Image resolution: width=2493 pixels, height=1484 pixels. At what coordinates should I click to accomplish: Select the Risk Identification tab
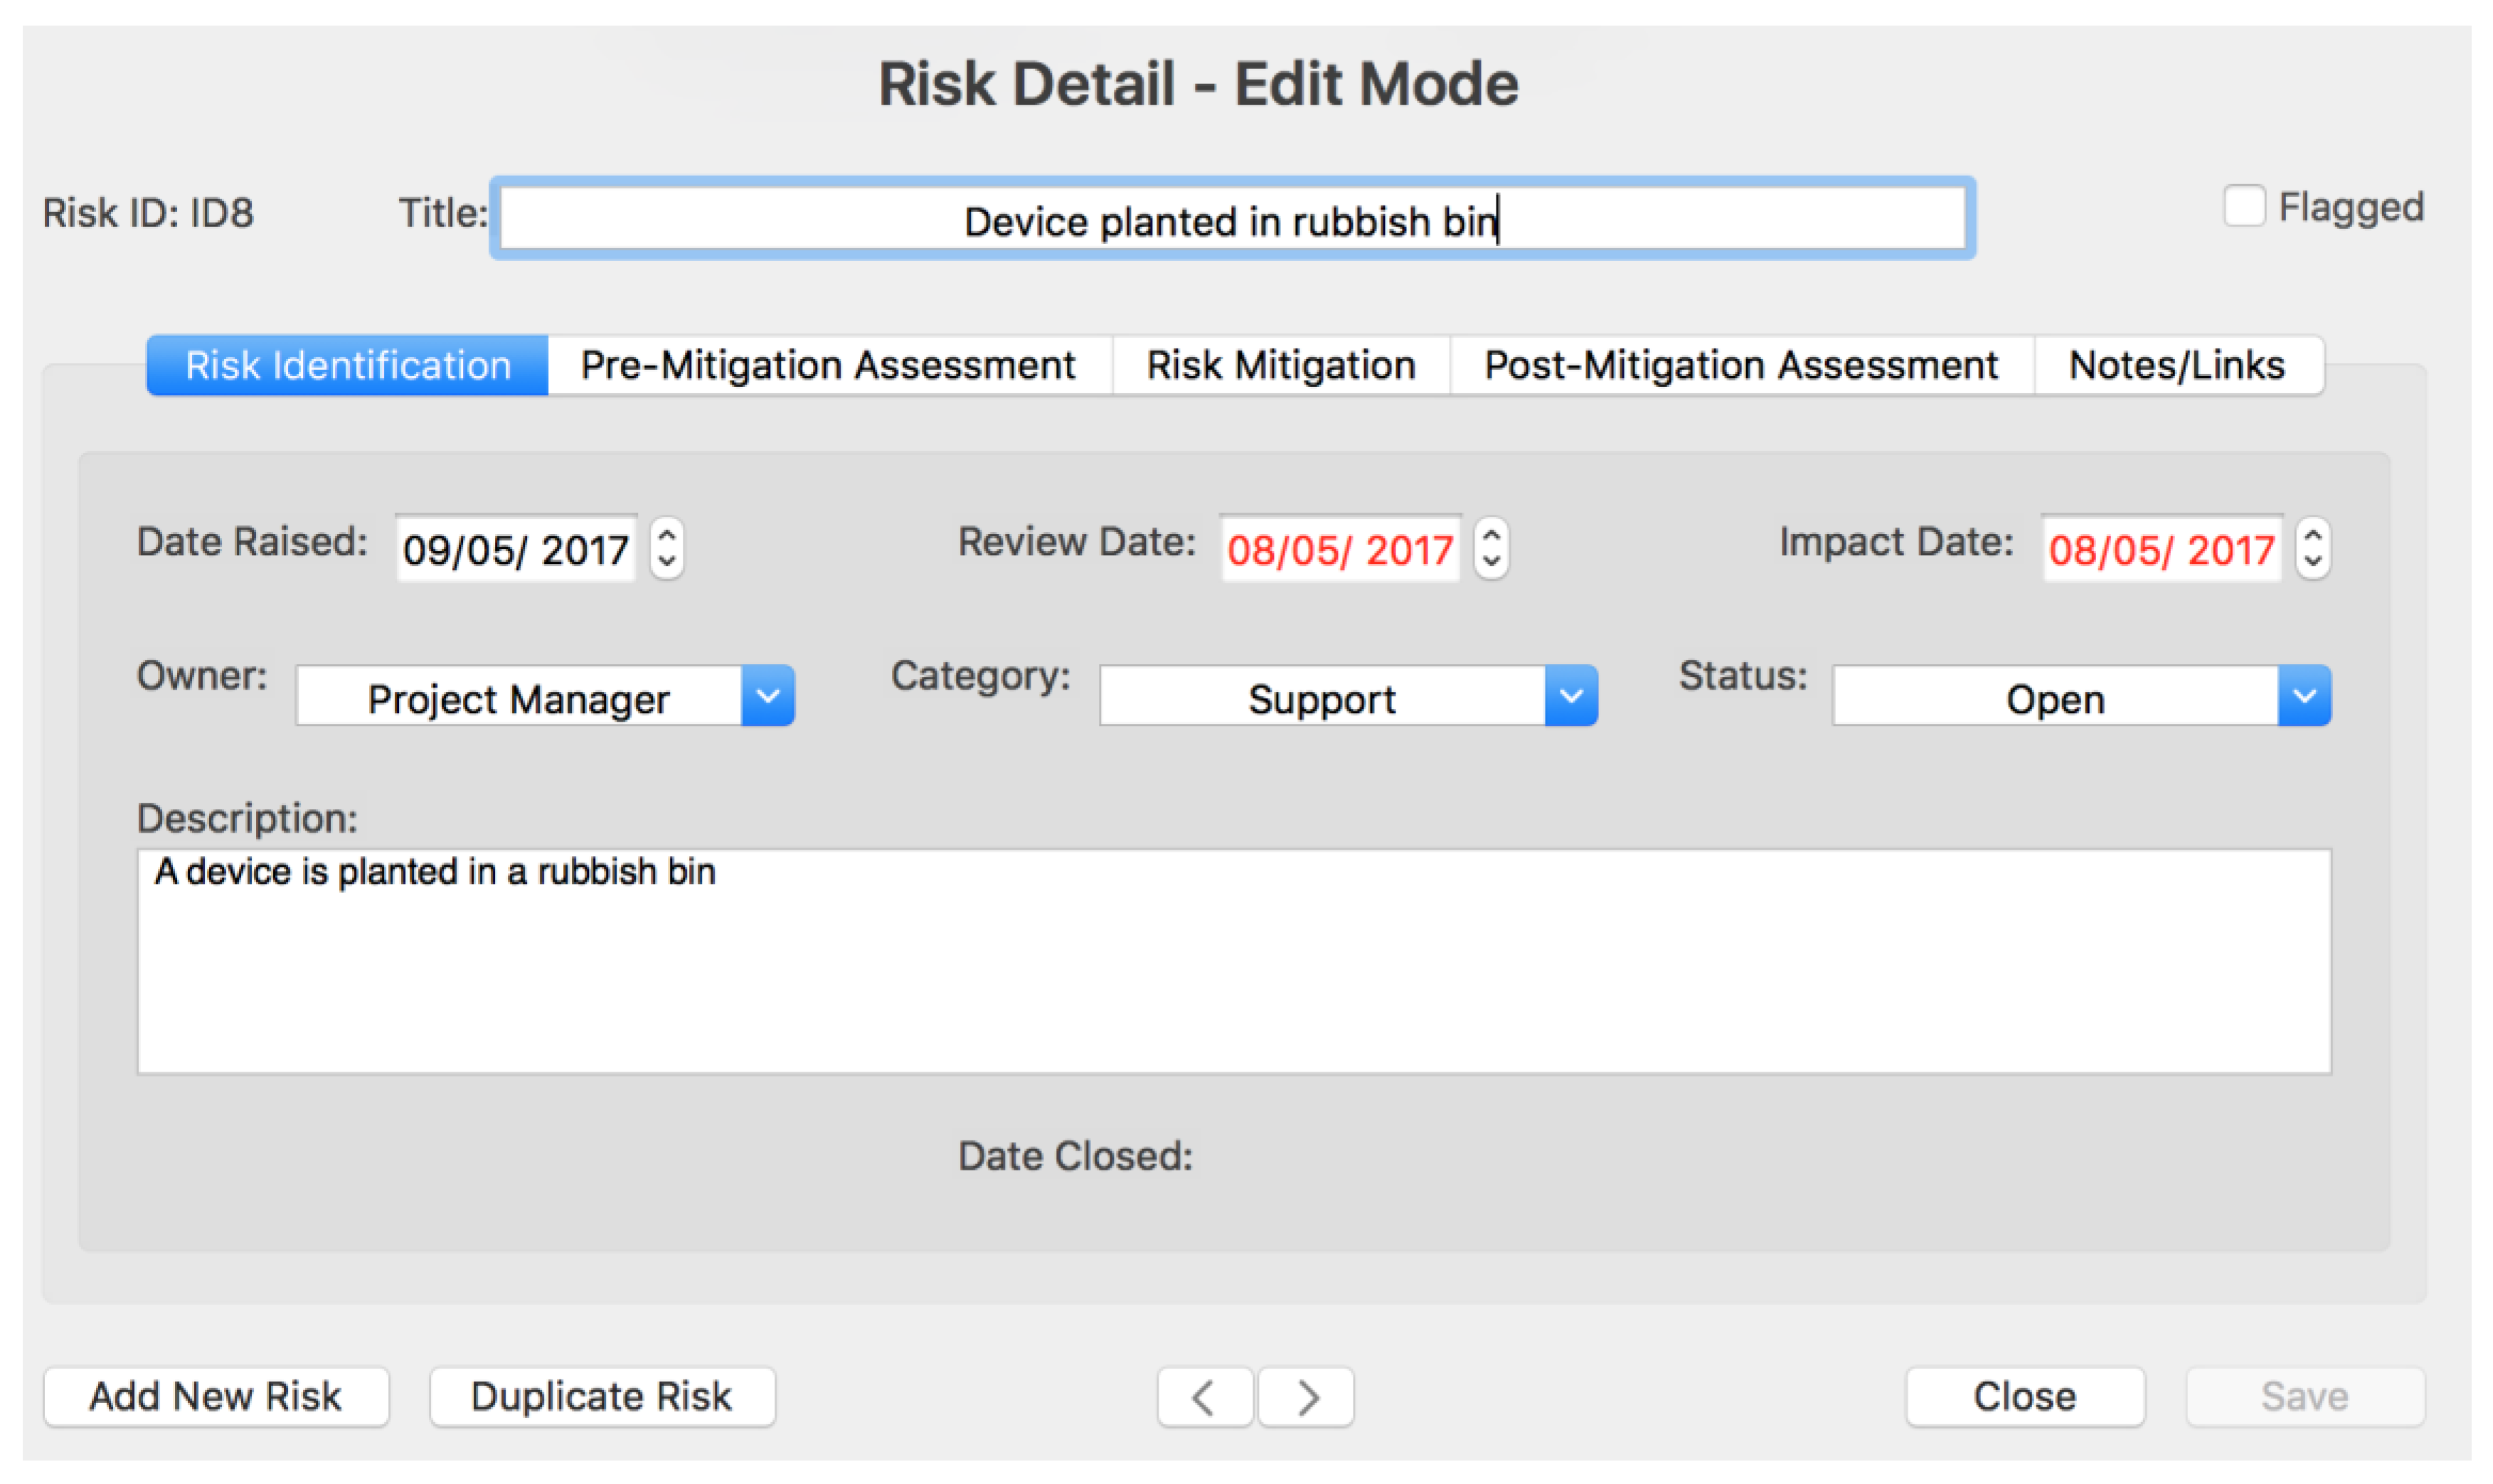pyautogui.click(x=347, y=366)
